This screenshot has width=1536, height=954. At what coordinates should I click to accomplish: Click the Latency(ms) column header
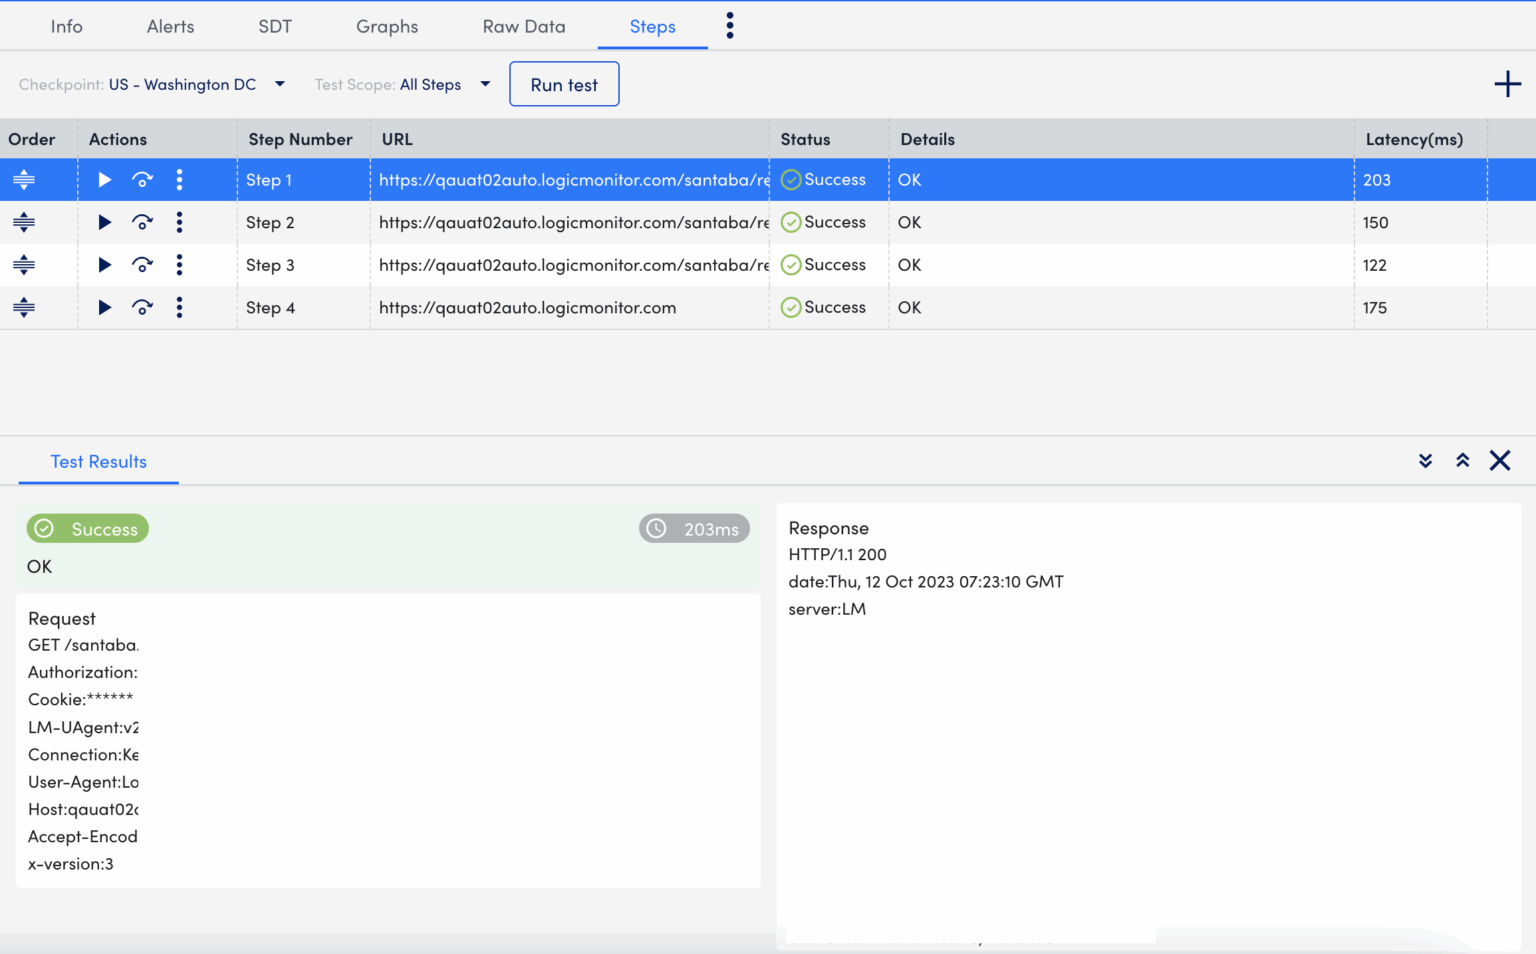pyautogui.click(x=1414, y=139)
